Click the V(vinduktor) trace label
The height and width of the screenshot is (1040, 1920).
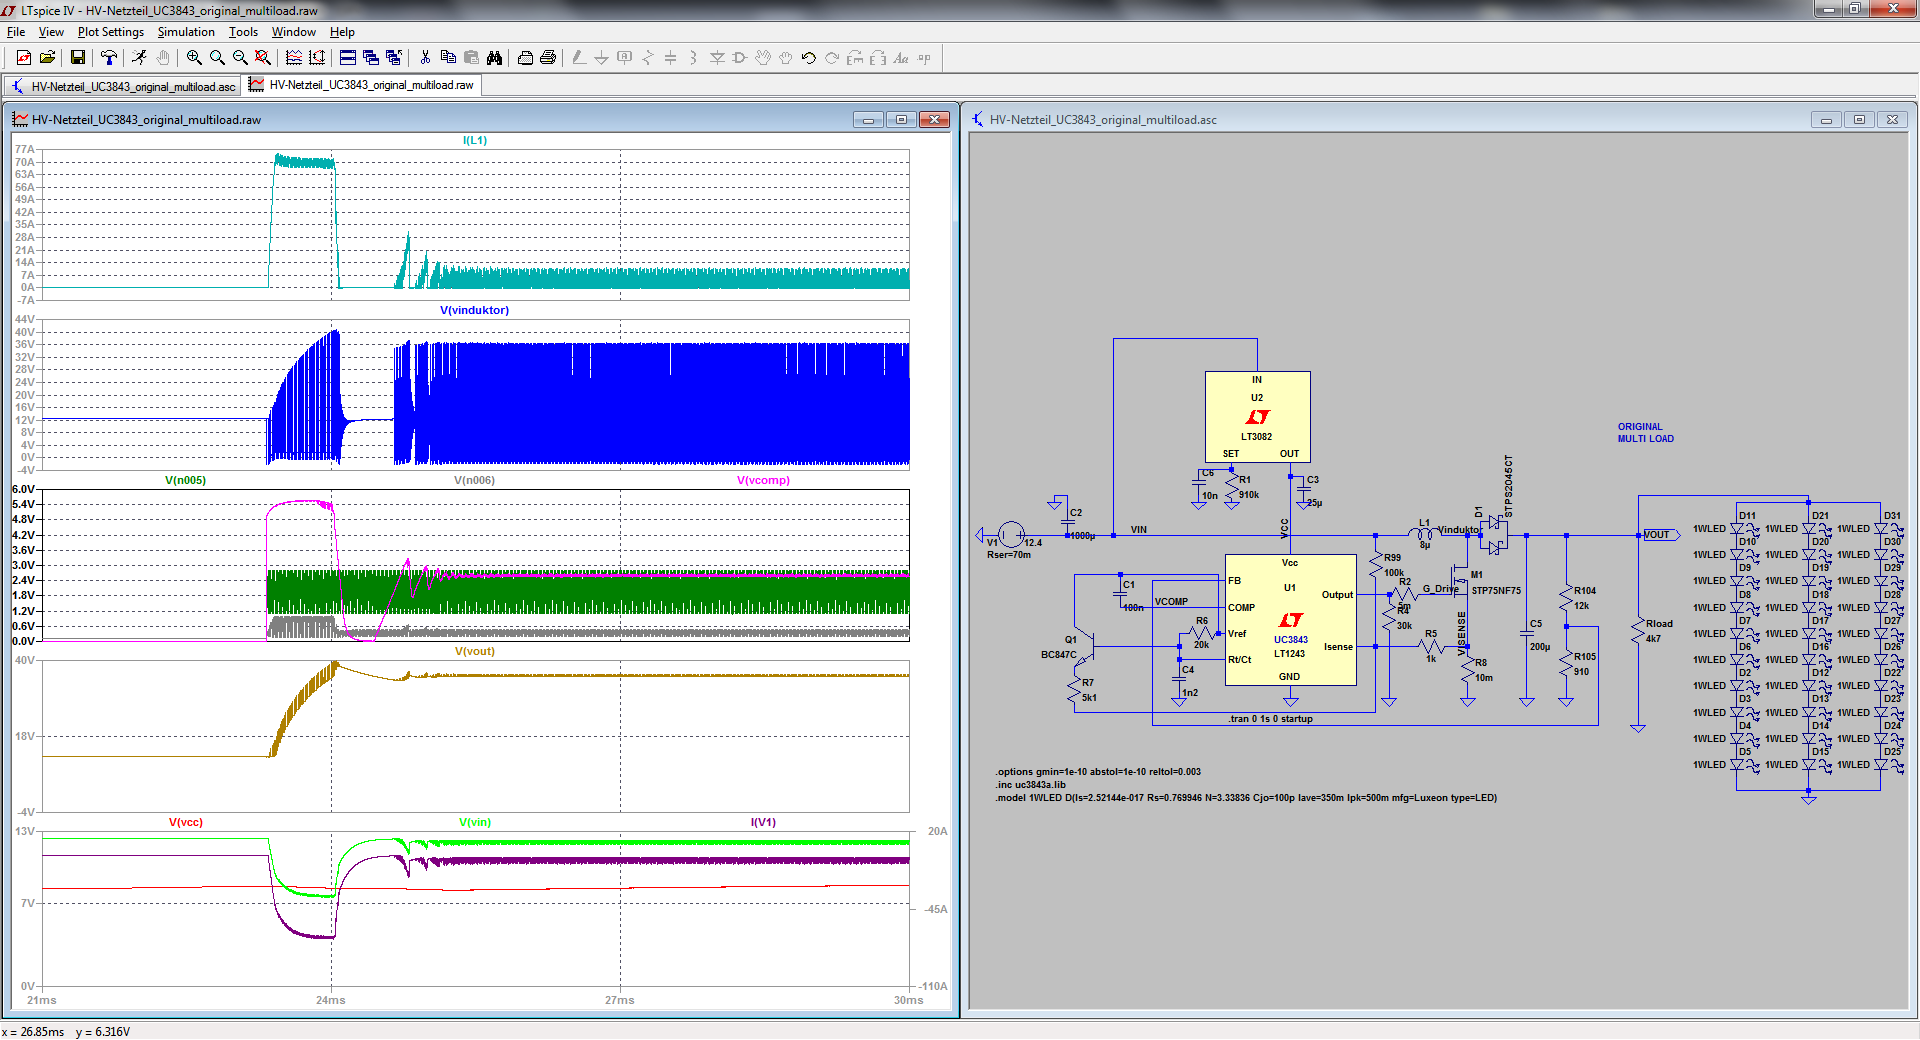[x=474, y=310]
